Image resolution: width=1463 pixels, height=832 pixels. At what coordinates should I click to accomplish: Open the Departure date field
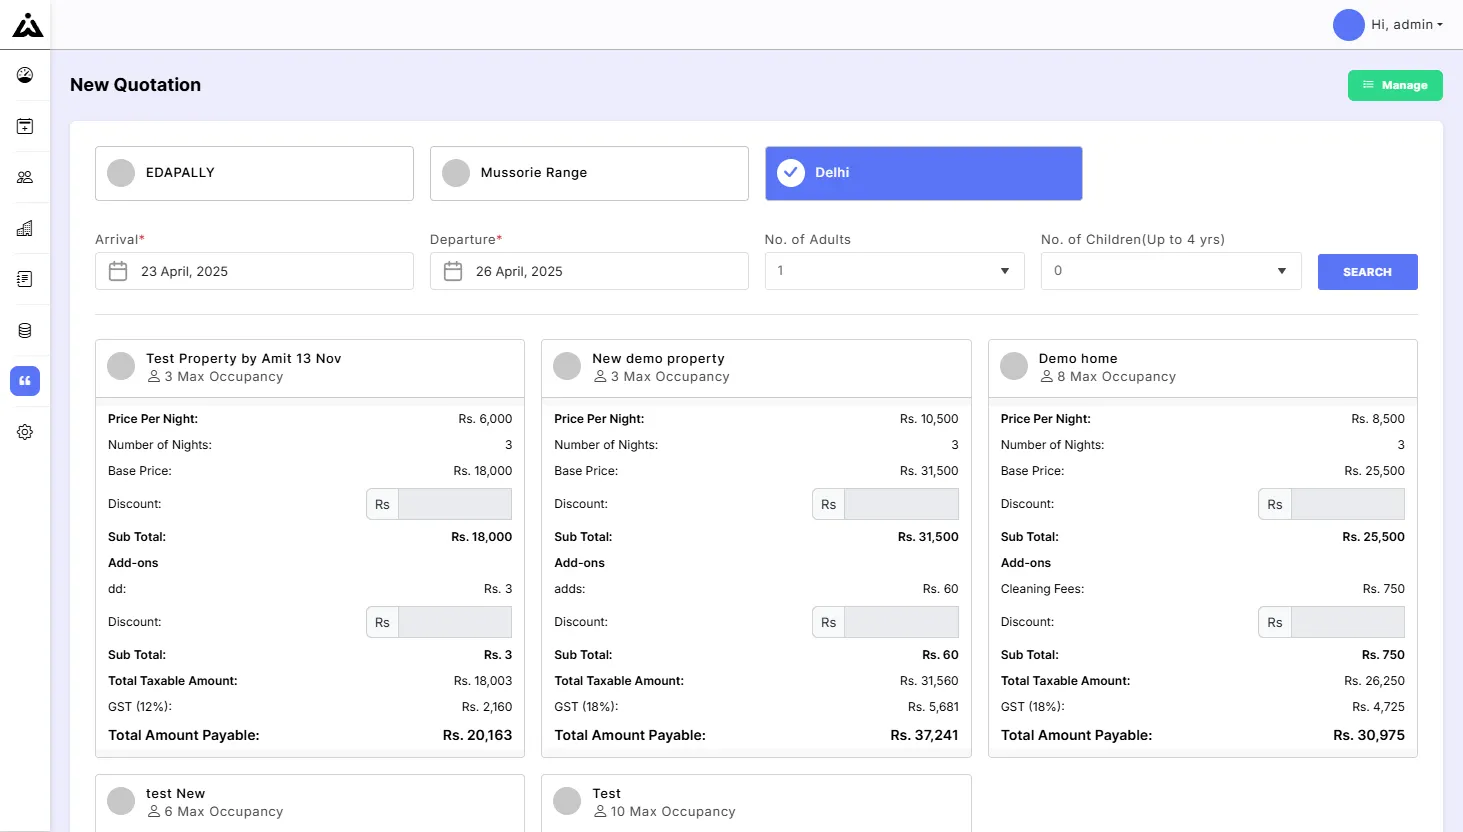click(x=589, y=271)
